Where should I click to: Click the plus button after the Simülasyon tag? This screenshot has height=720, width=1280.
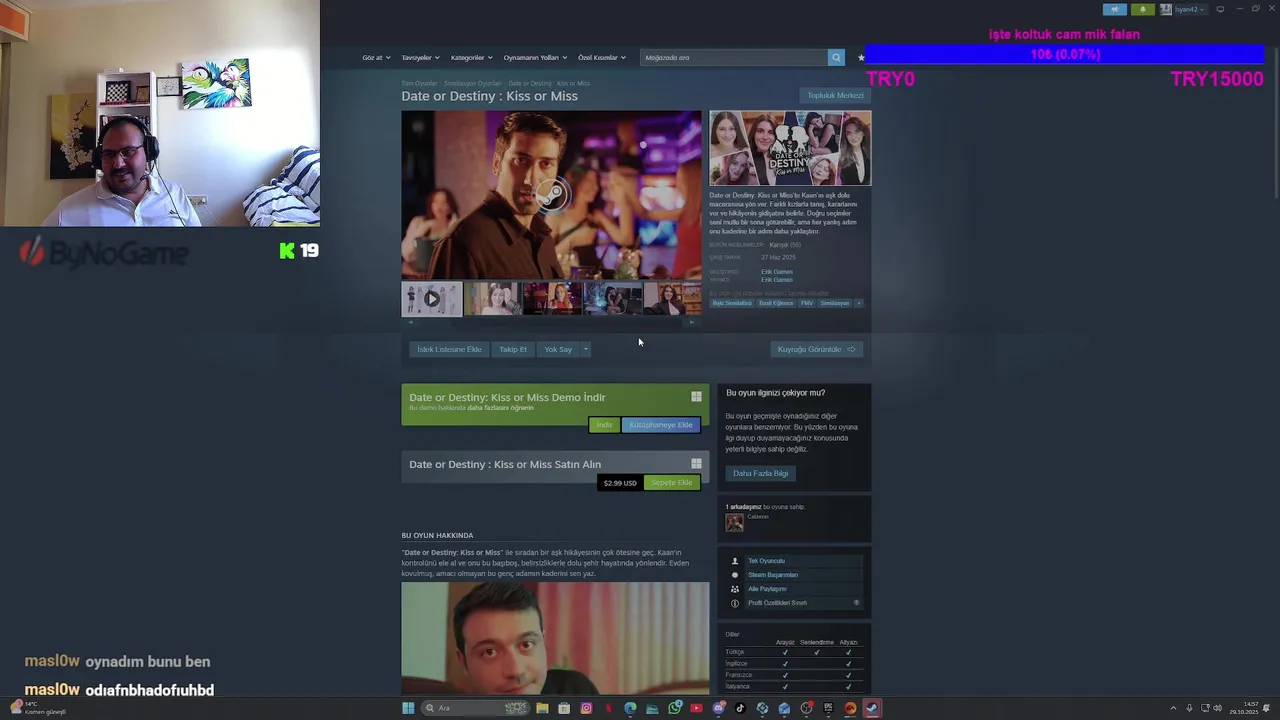click(x=858, y=303)
